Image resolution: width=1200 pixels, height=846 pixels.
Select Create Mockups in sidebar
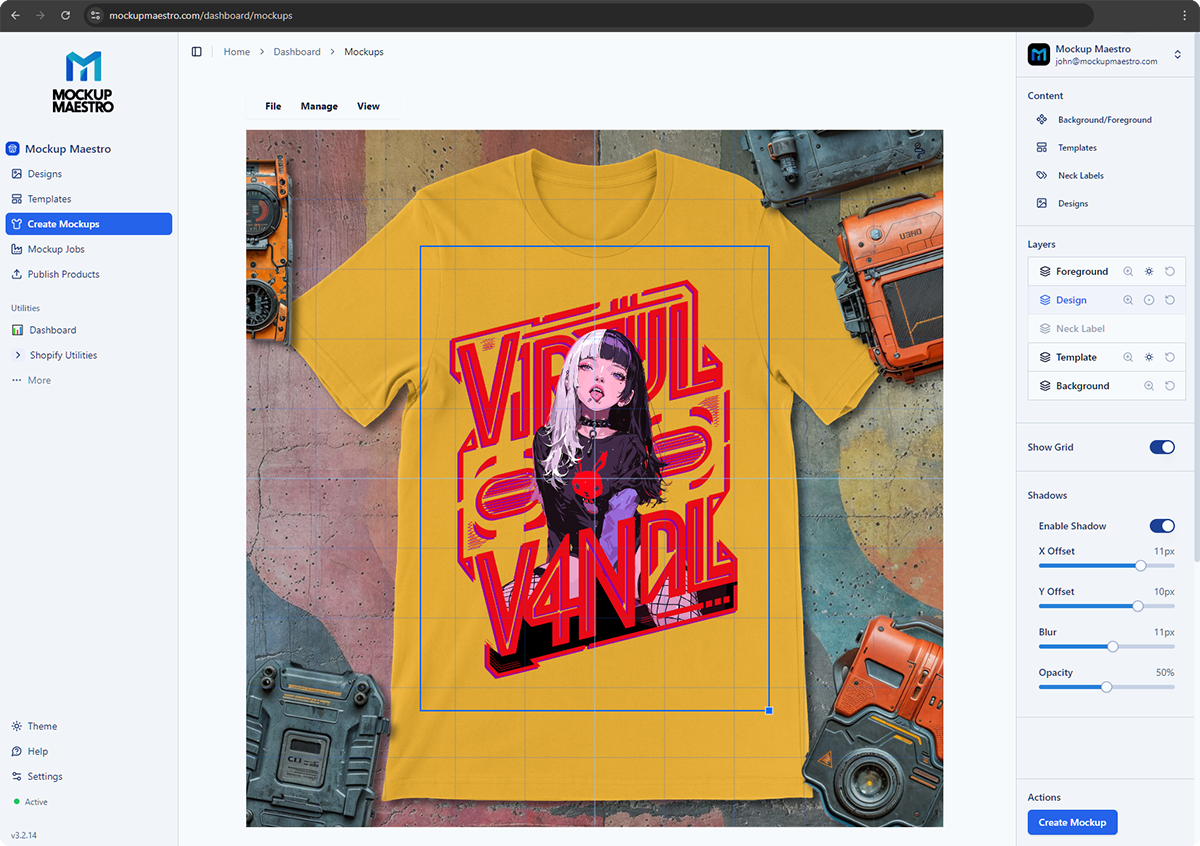(x=89, y=224)
